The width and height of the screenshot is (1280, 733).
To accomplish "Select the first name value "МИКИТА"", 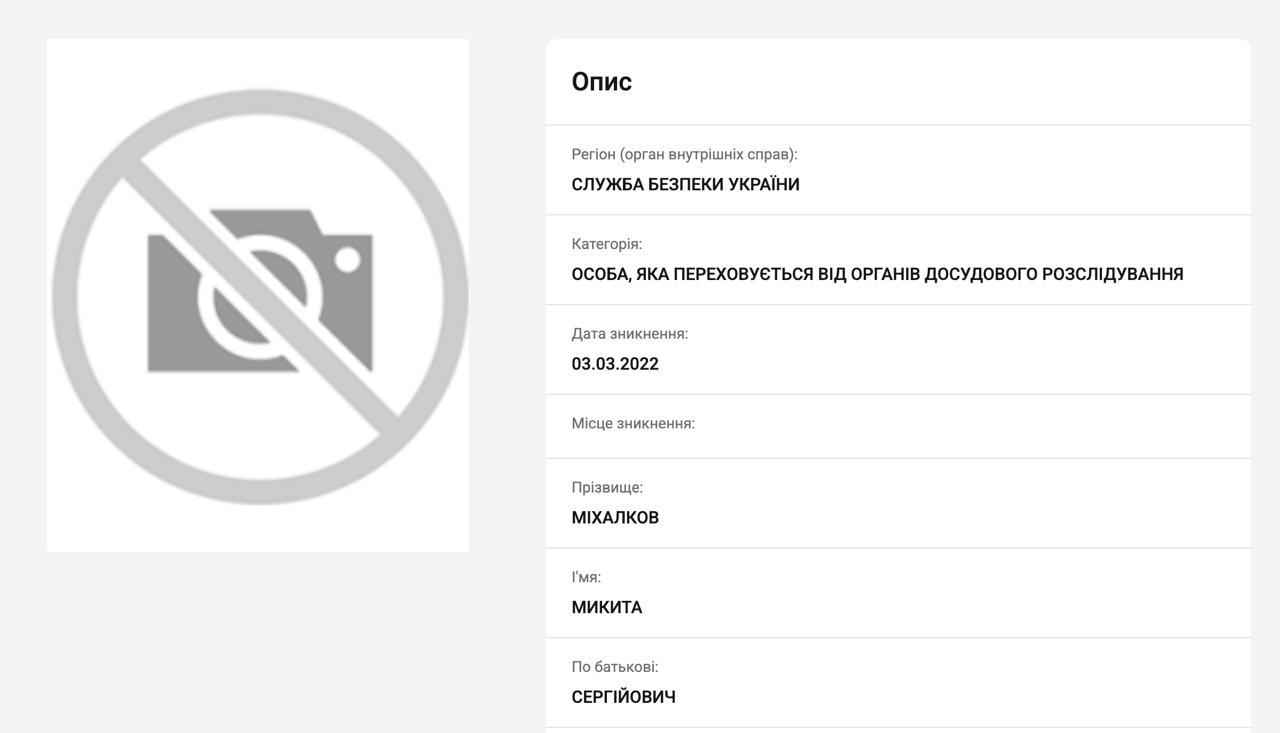I will 606,608.
